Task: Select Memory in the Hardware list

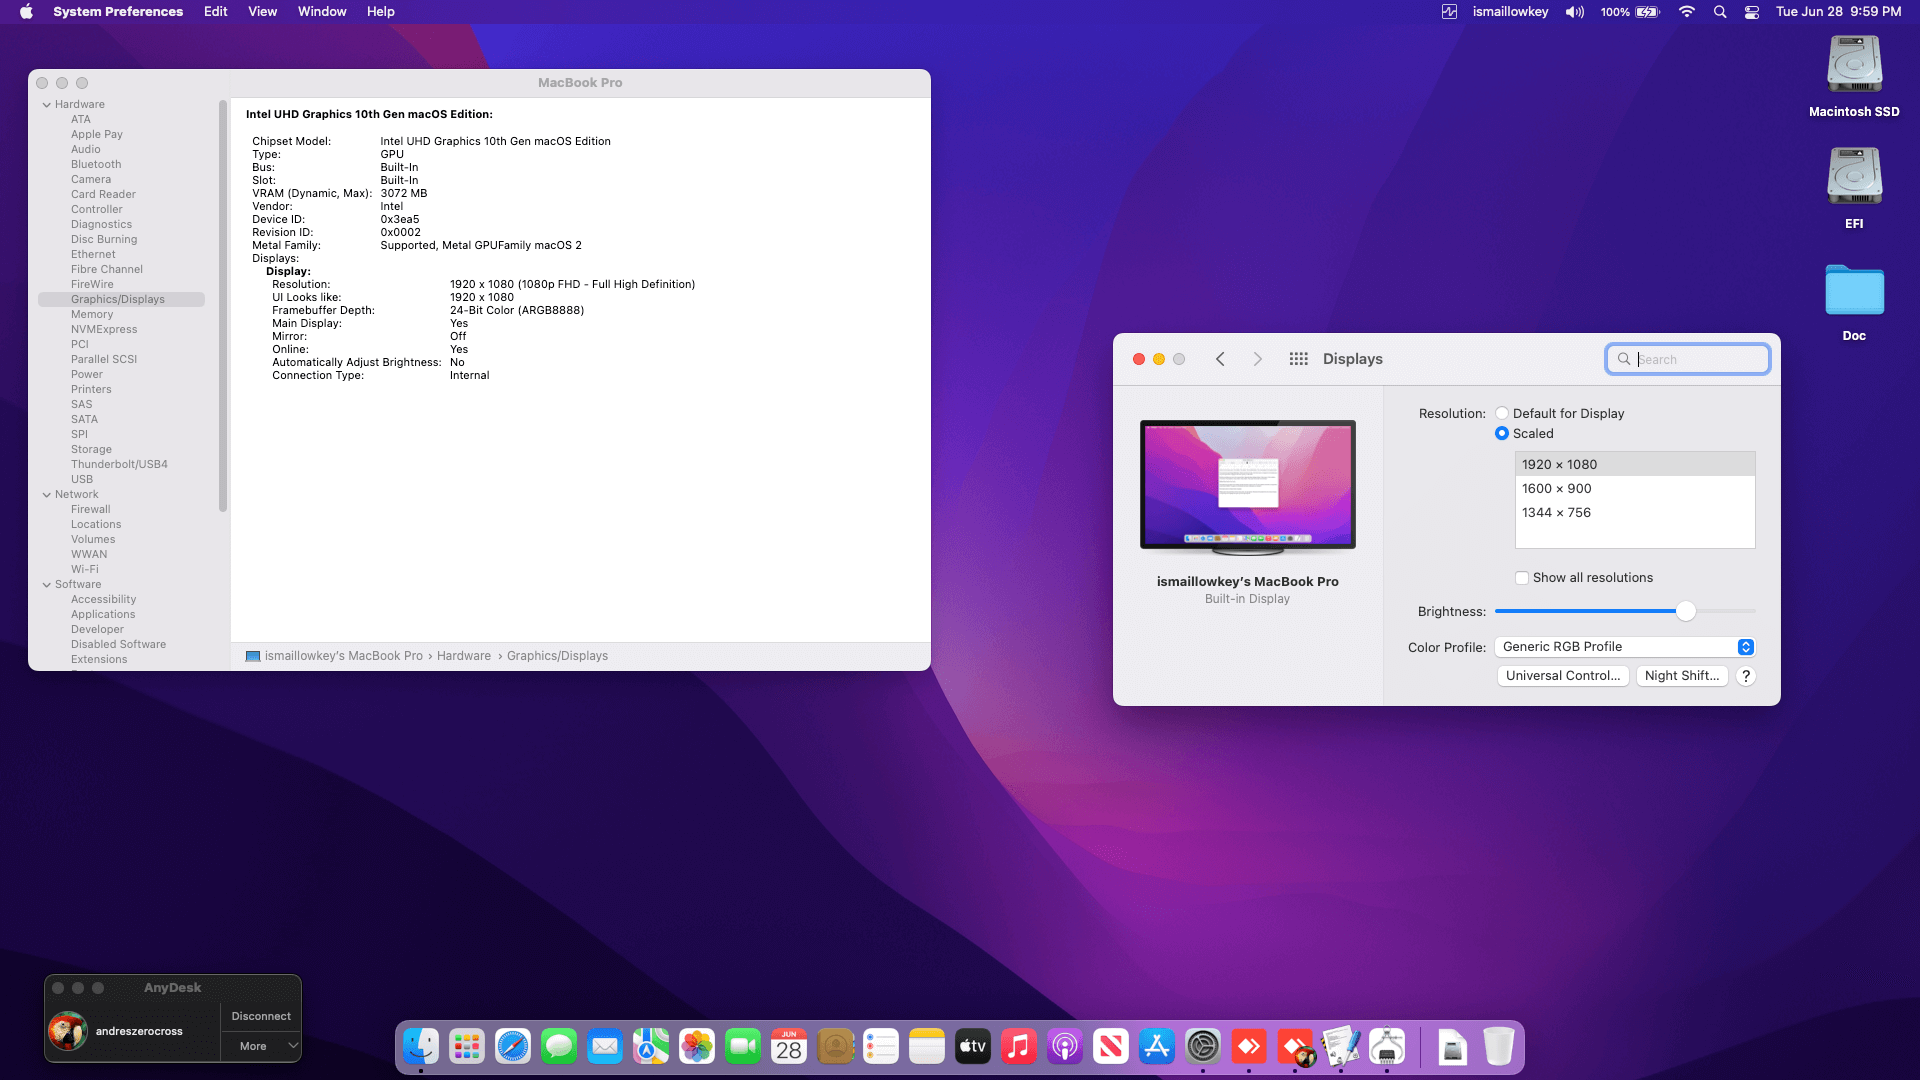Action: 92,314
